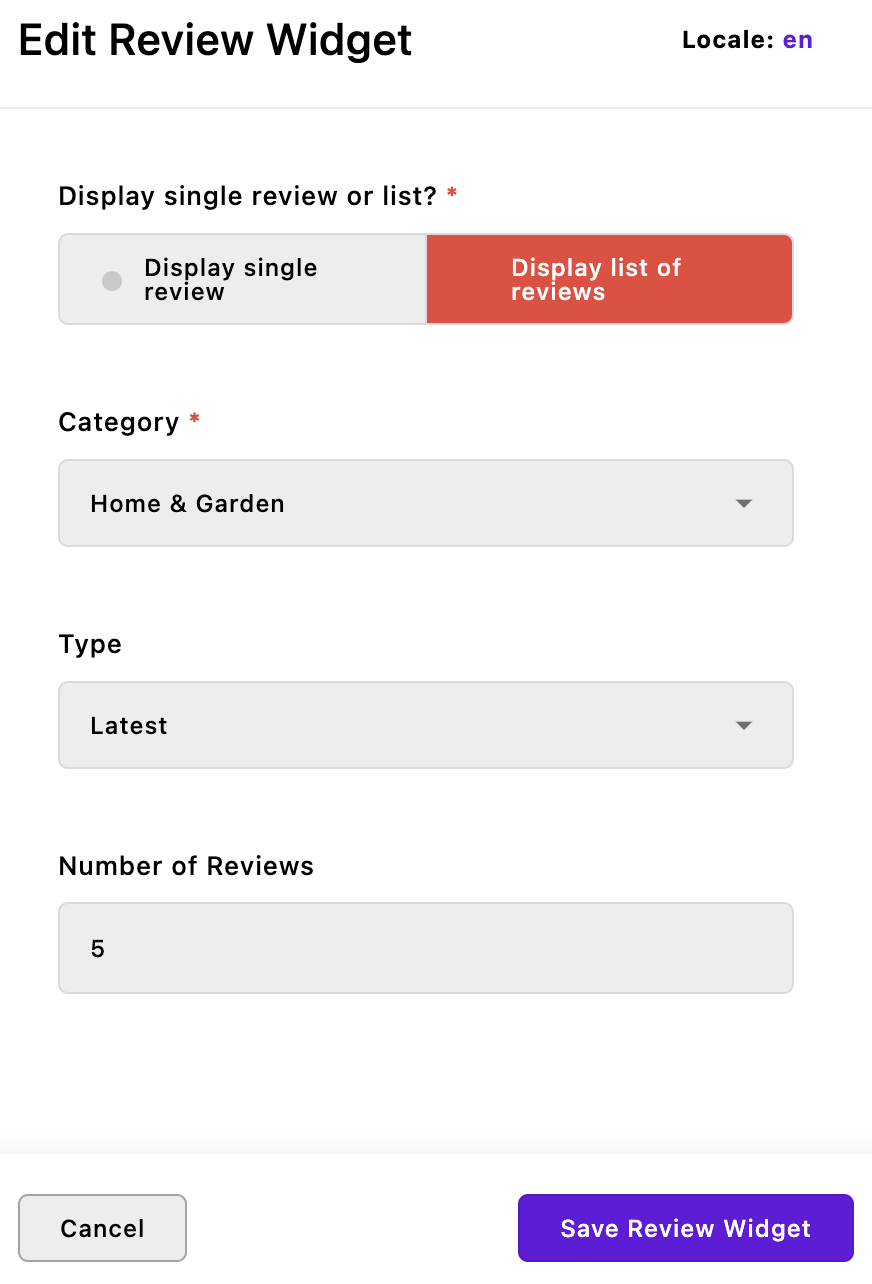
Task: Open the Type selector showing Latest
Action: click(x=426, y=725)
